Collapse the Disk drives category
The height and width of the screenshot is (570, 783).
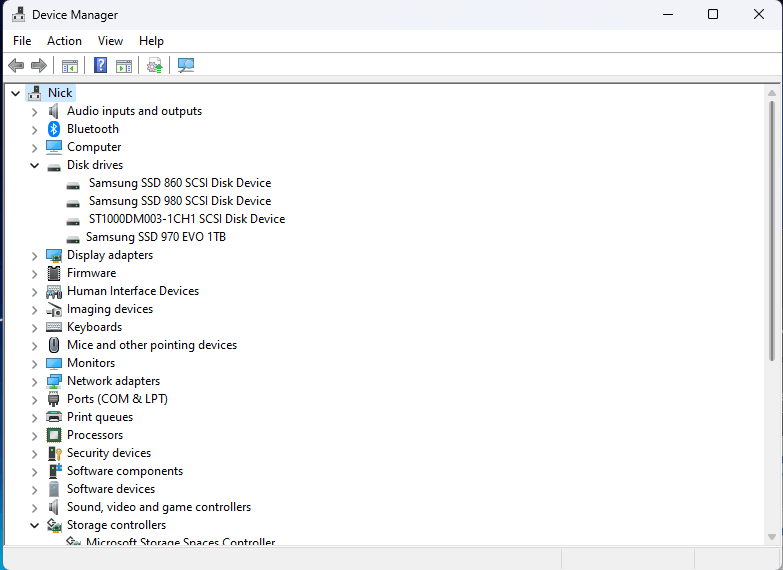pos(34,165)
